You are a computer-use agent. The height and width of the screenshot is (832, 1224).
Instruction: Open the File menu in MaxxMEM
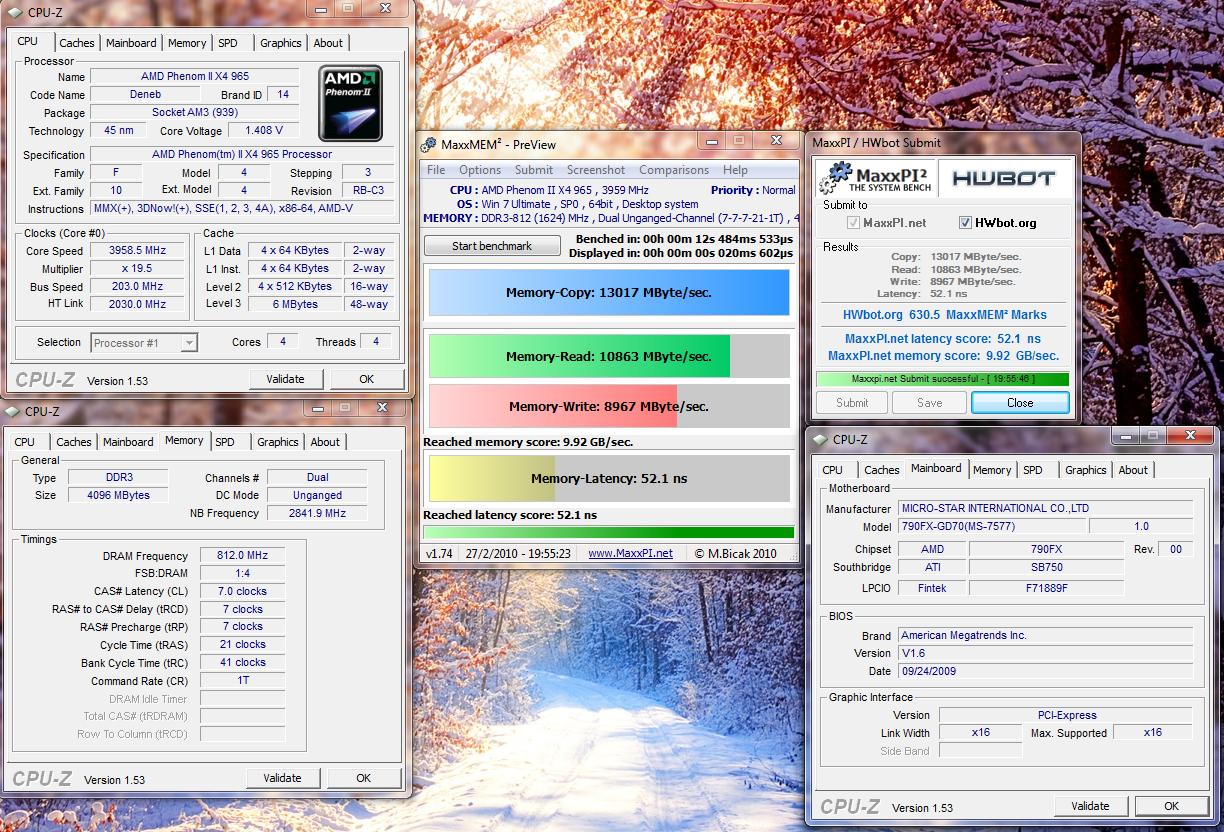tap(436, 170)
